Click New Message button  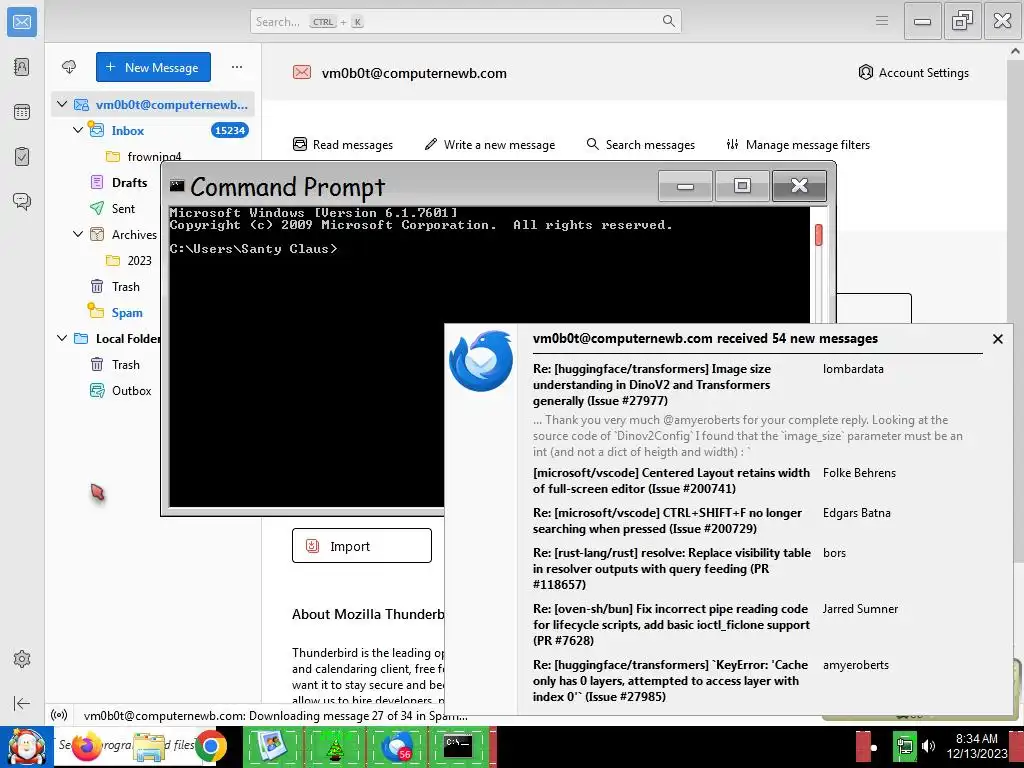tap(153, 67)
